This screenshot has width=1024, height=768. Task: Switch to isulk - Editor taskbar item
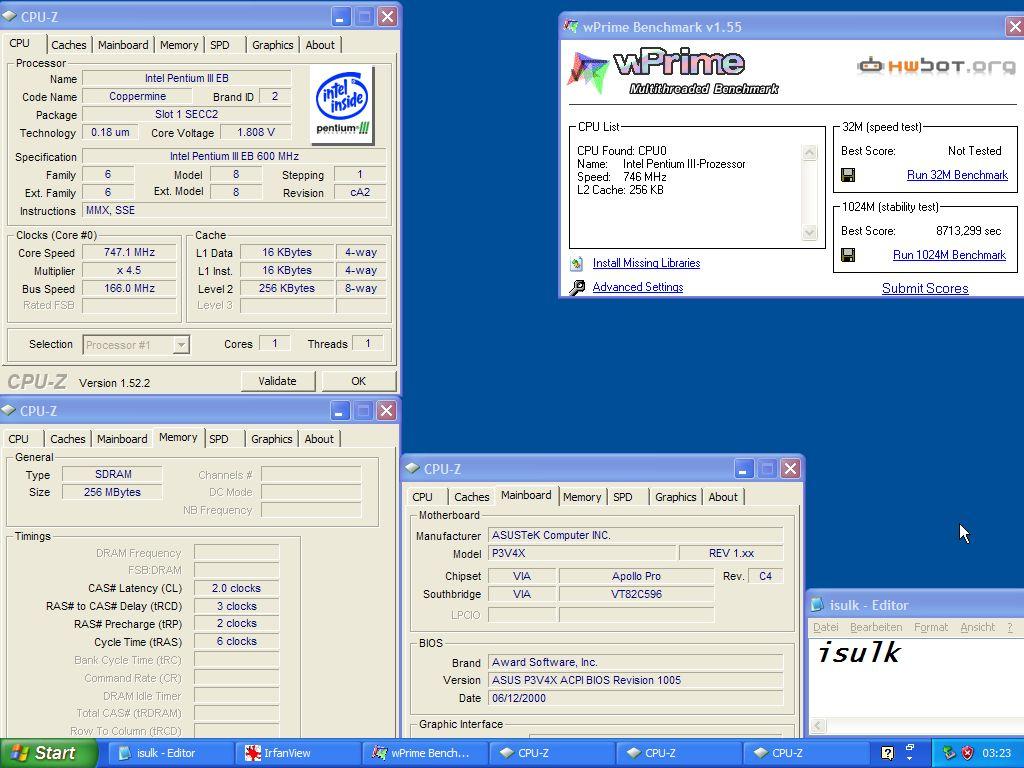[x=170, y=753]
